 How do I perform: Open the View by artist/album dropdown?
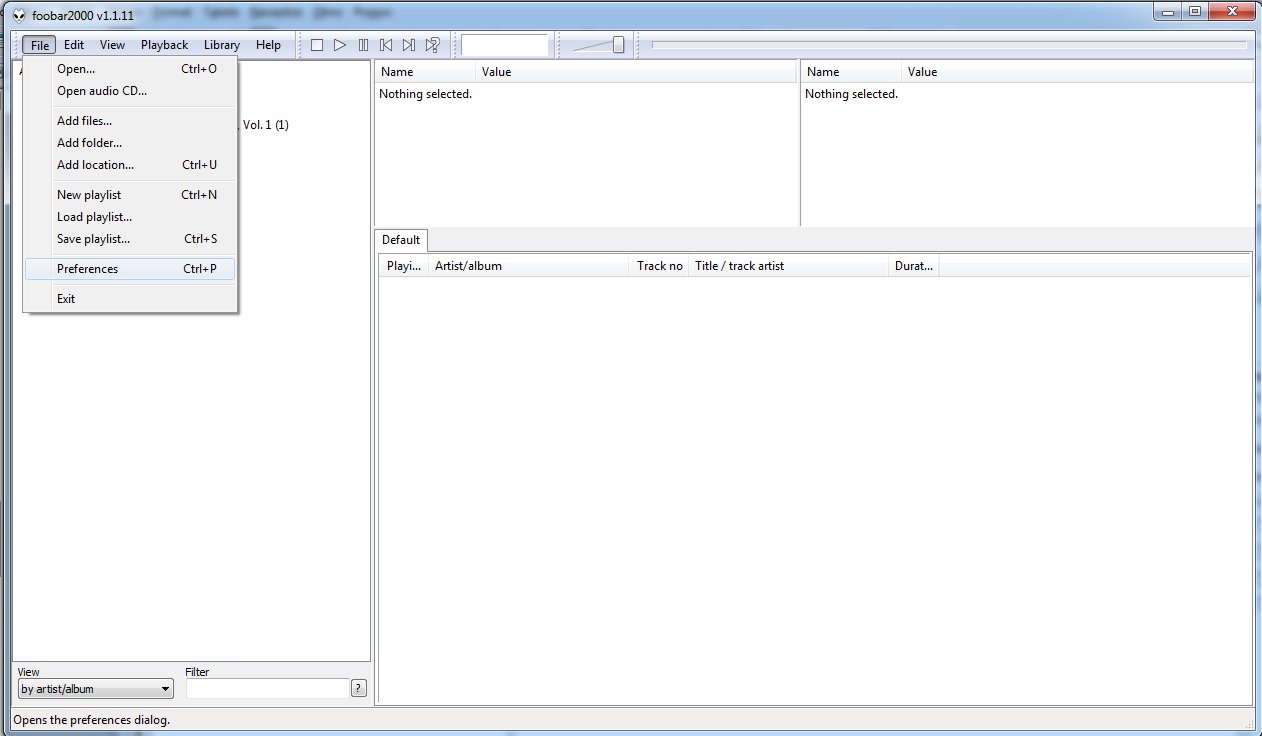[x=96, y=689]
